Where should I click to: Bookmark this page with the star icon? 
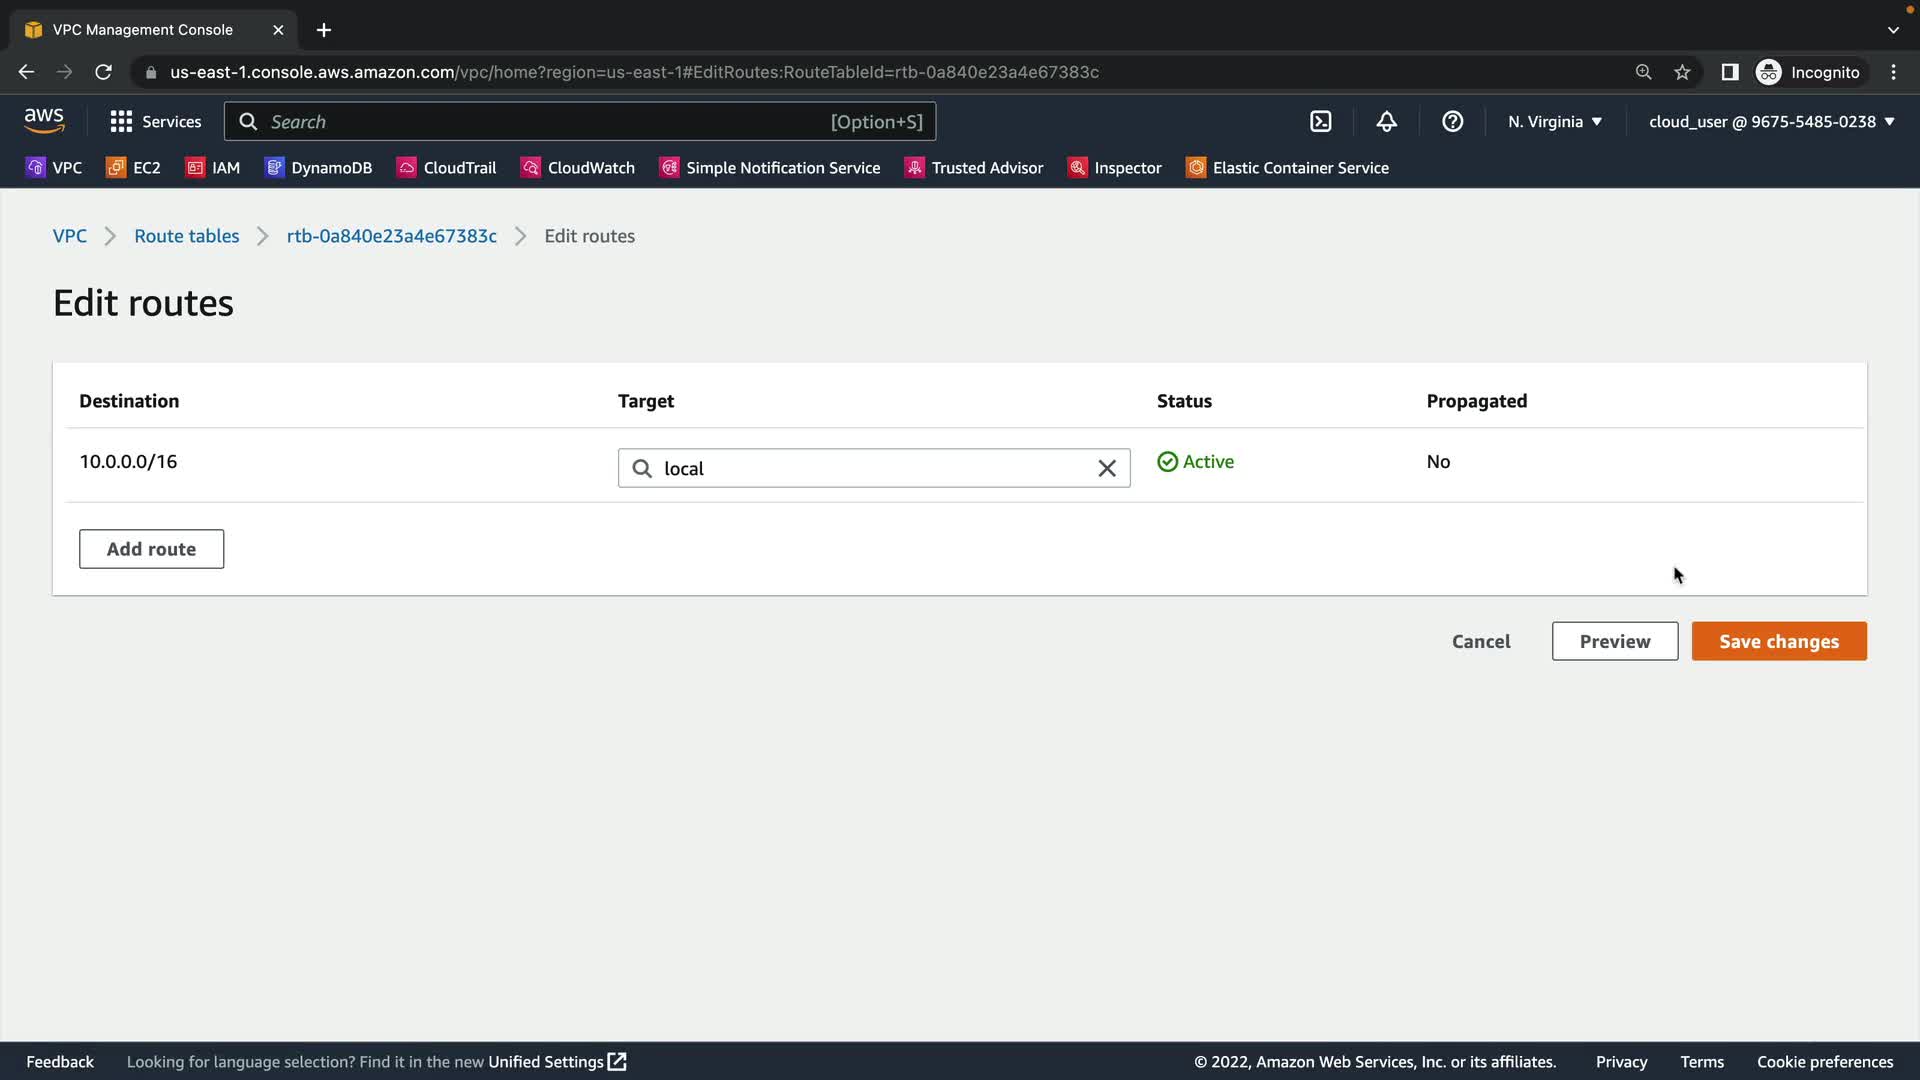tap(1682, 72)
